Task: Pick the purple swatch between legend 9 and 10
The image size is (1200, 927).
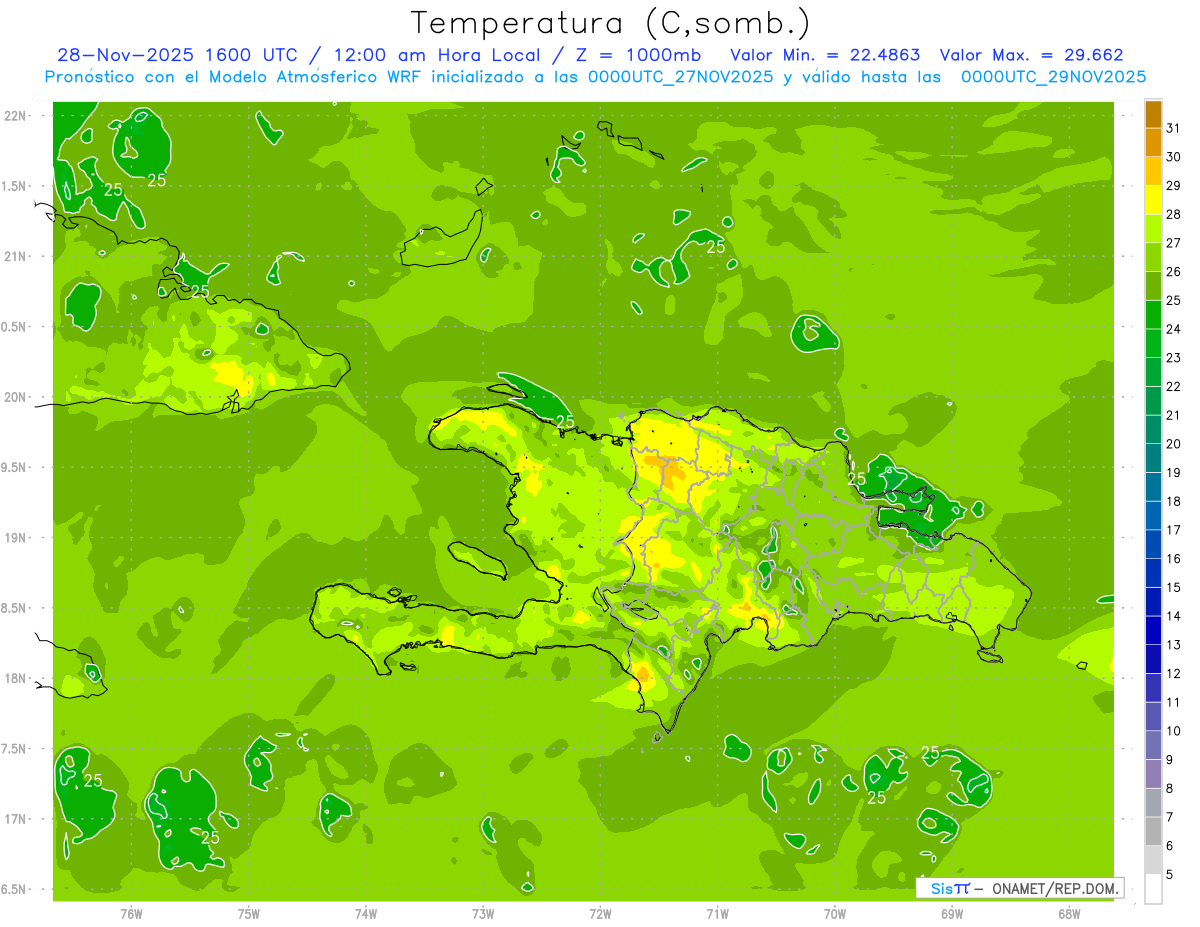Action: pyautogui.click(x=1153, y=745)
